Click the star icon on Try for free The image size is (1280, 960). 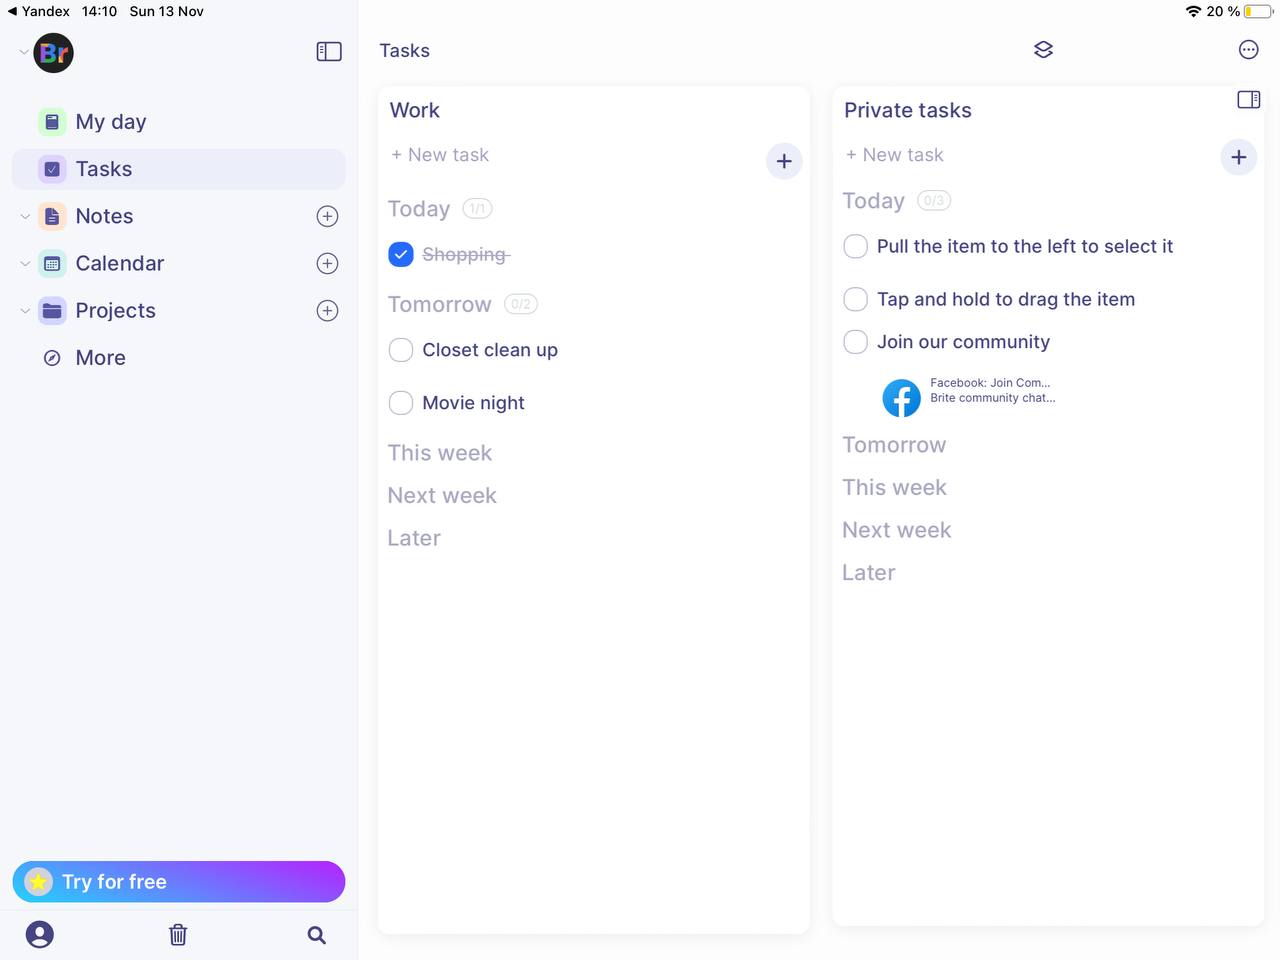(x=38, y=882)
